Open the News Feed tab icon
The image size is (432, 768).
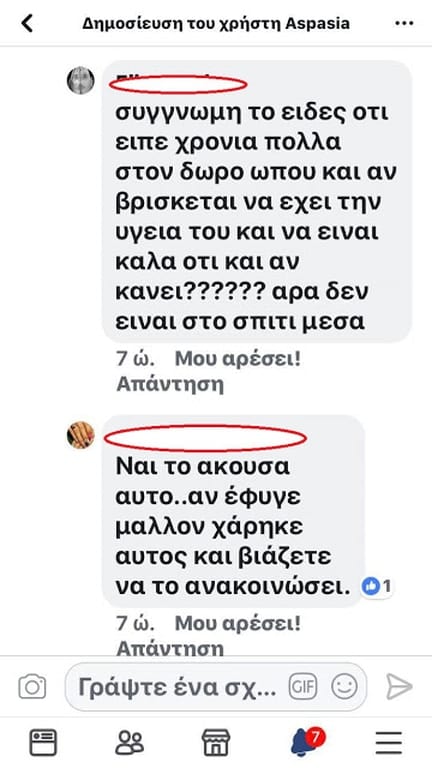44,742
